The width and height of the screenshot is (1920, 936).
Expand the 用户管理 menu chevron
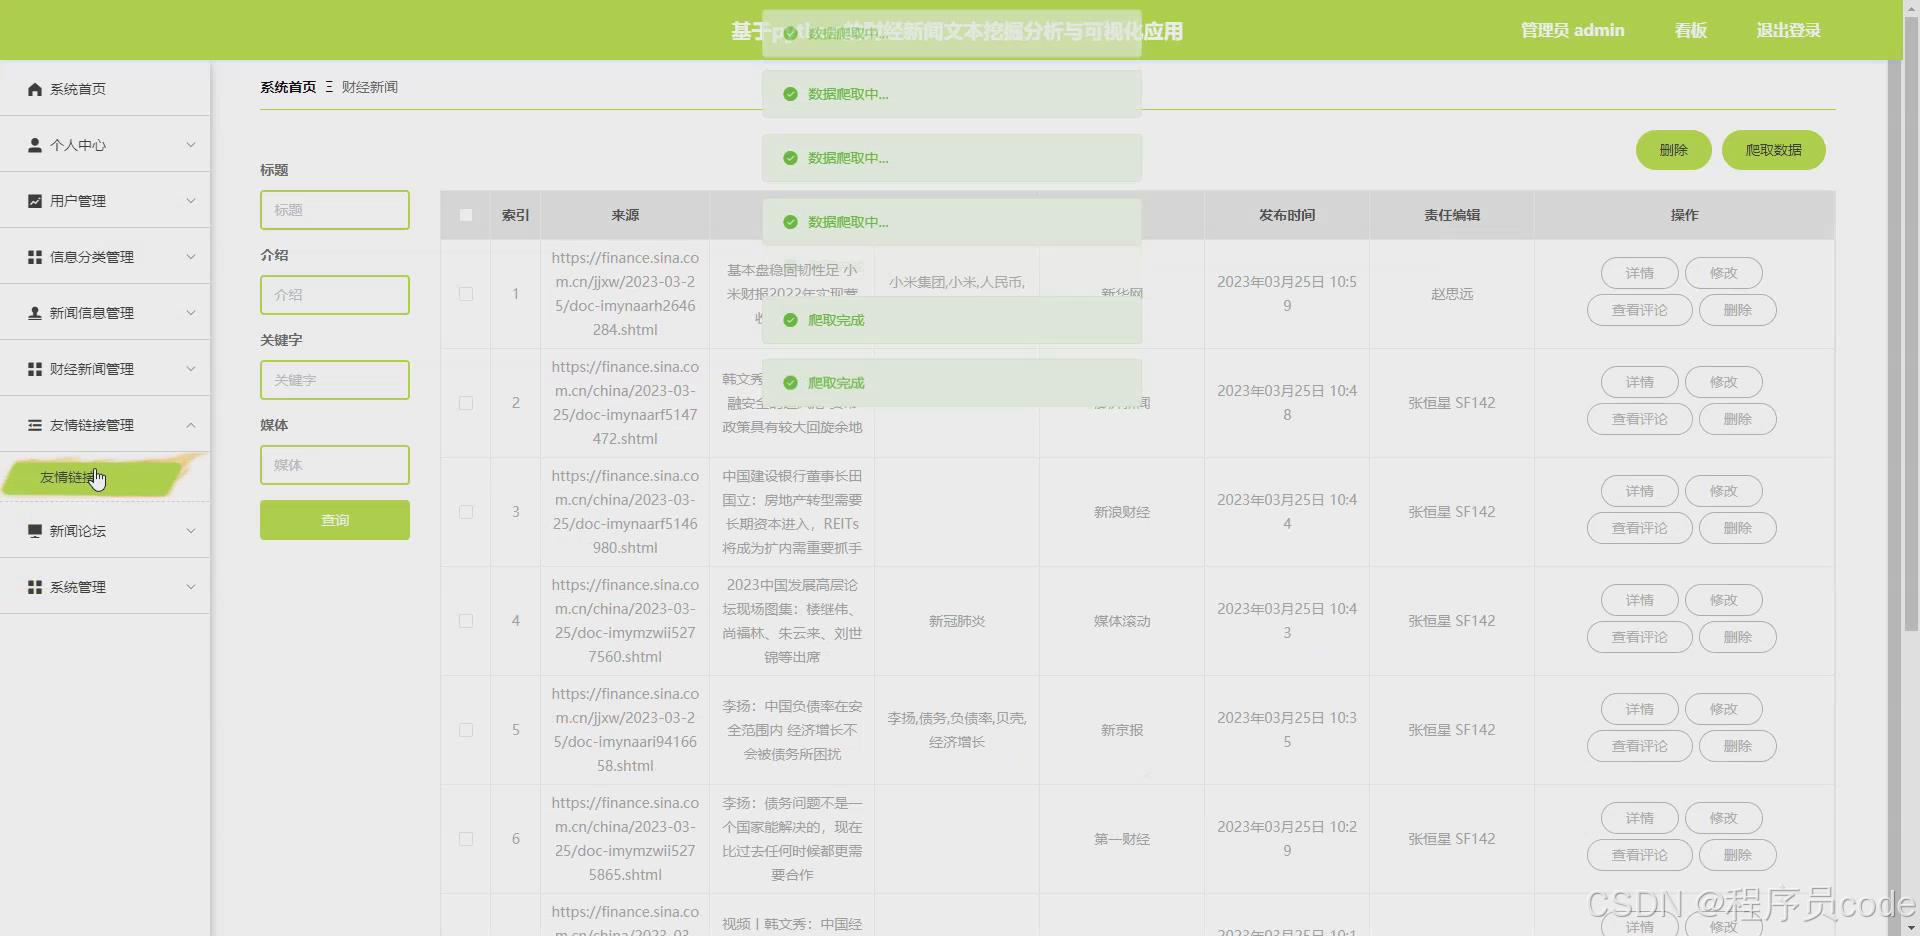pos(191,201)
